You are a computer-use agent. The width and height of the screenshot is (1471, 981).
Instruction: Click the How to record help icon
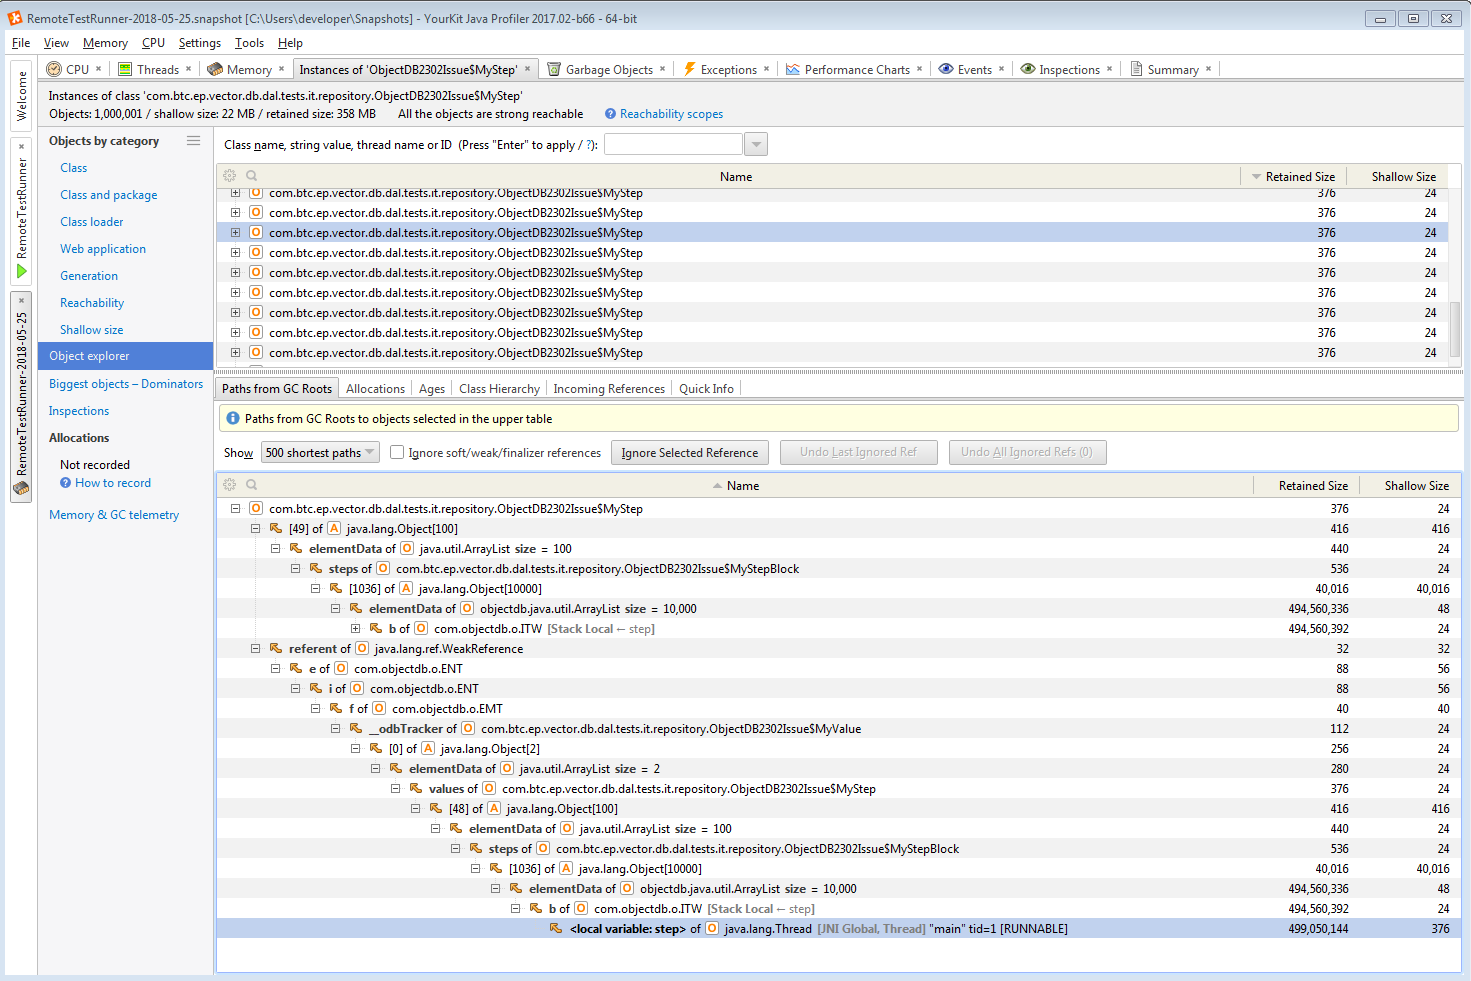point(65,483)
